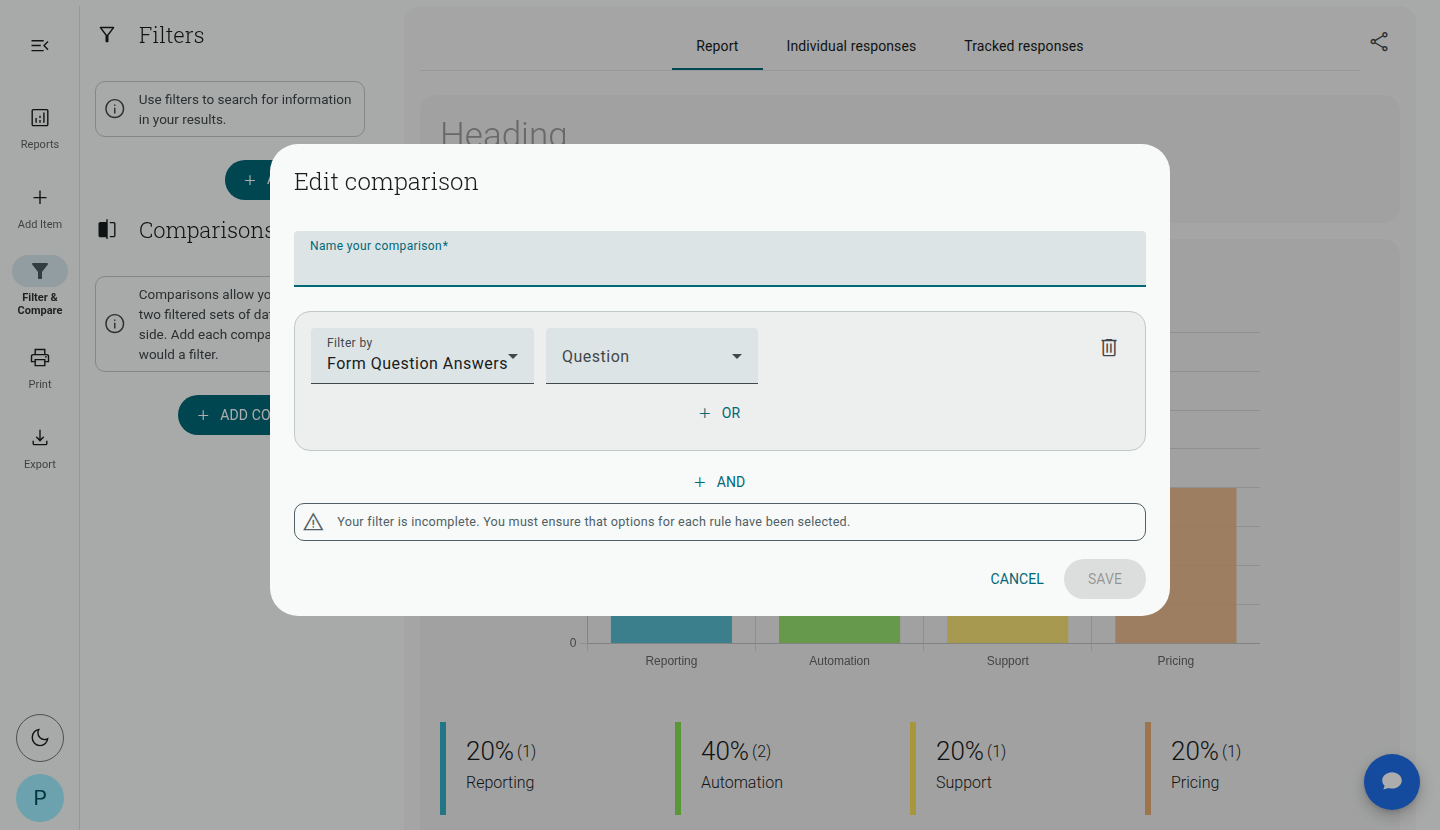
Task: Click the Filters funnel icon
Action: pyautogui.click(x=107, y=35)
